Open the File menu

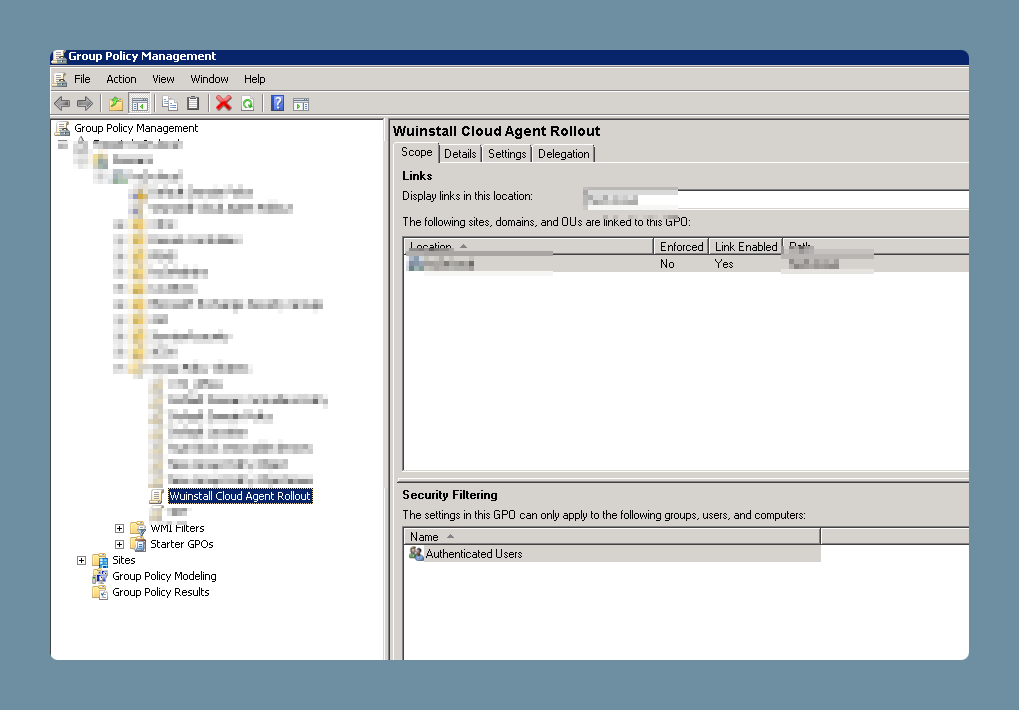tap(83, 79)
